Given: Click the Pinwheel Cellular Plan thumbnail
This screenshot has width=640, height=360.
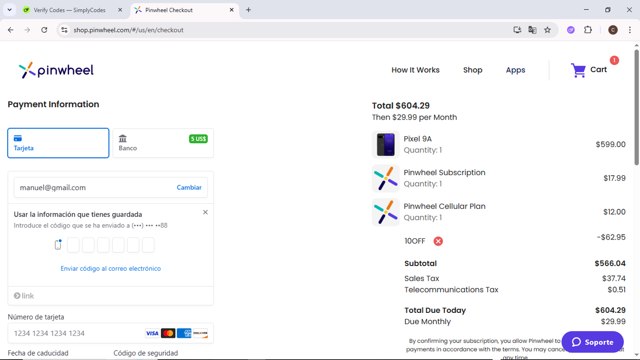Looking at the screenshot, I should tap(385, 212).
